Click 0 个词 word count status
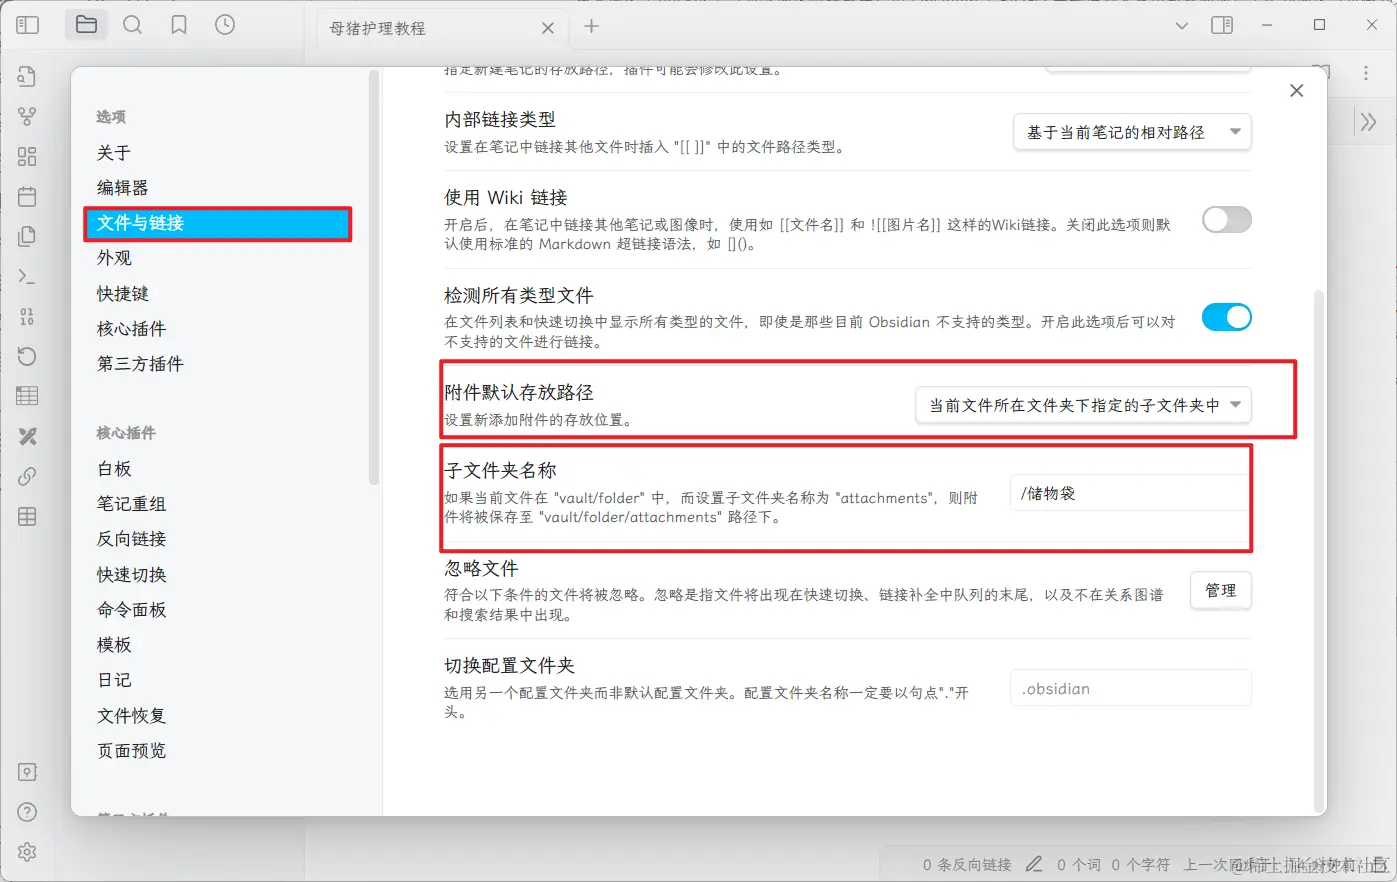1397x882 pixels. tap(1079, 865)
